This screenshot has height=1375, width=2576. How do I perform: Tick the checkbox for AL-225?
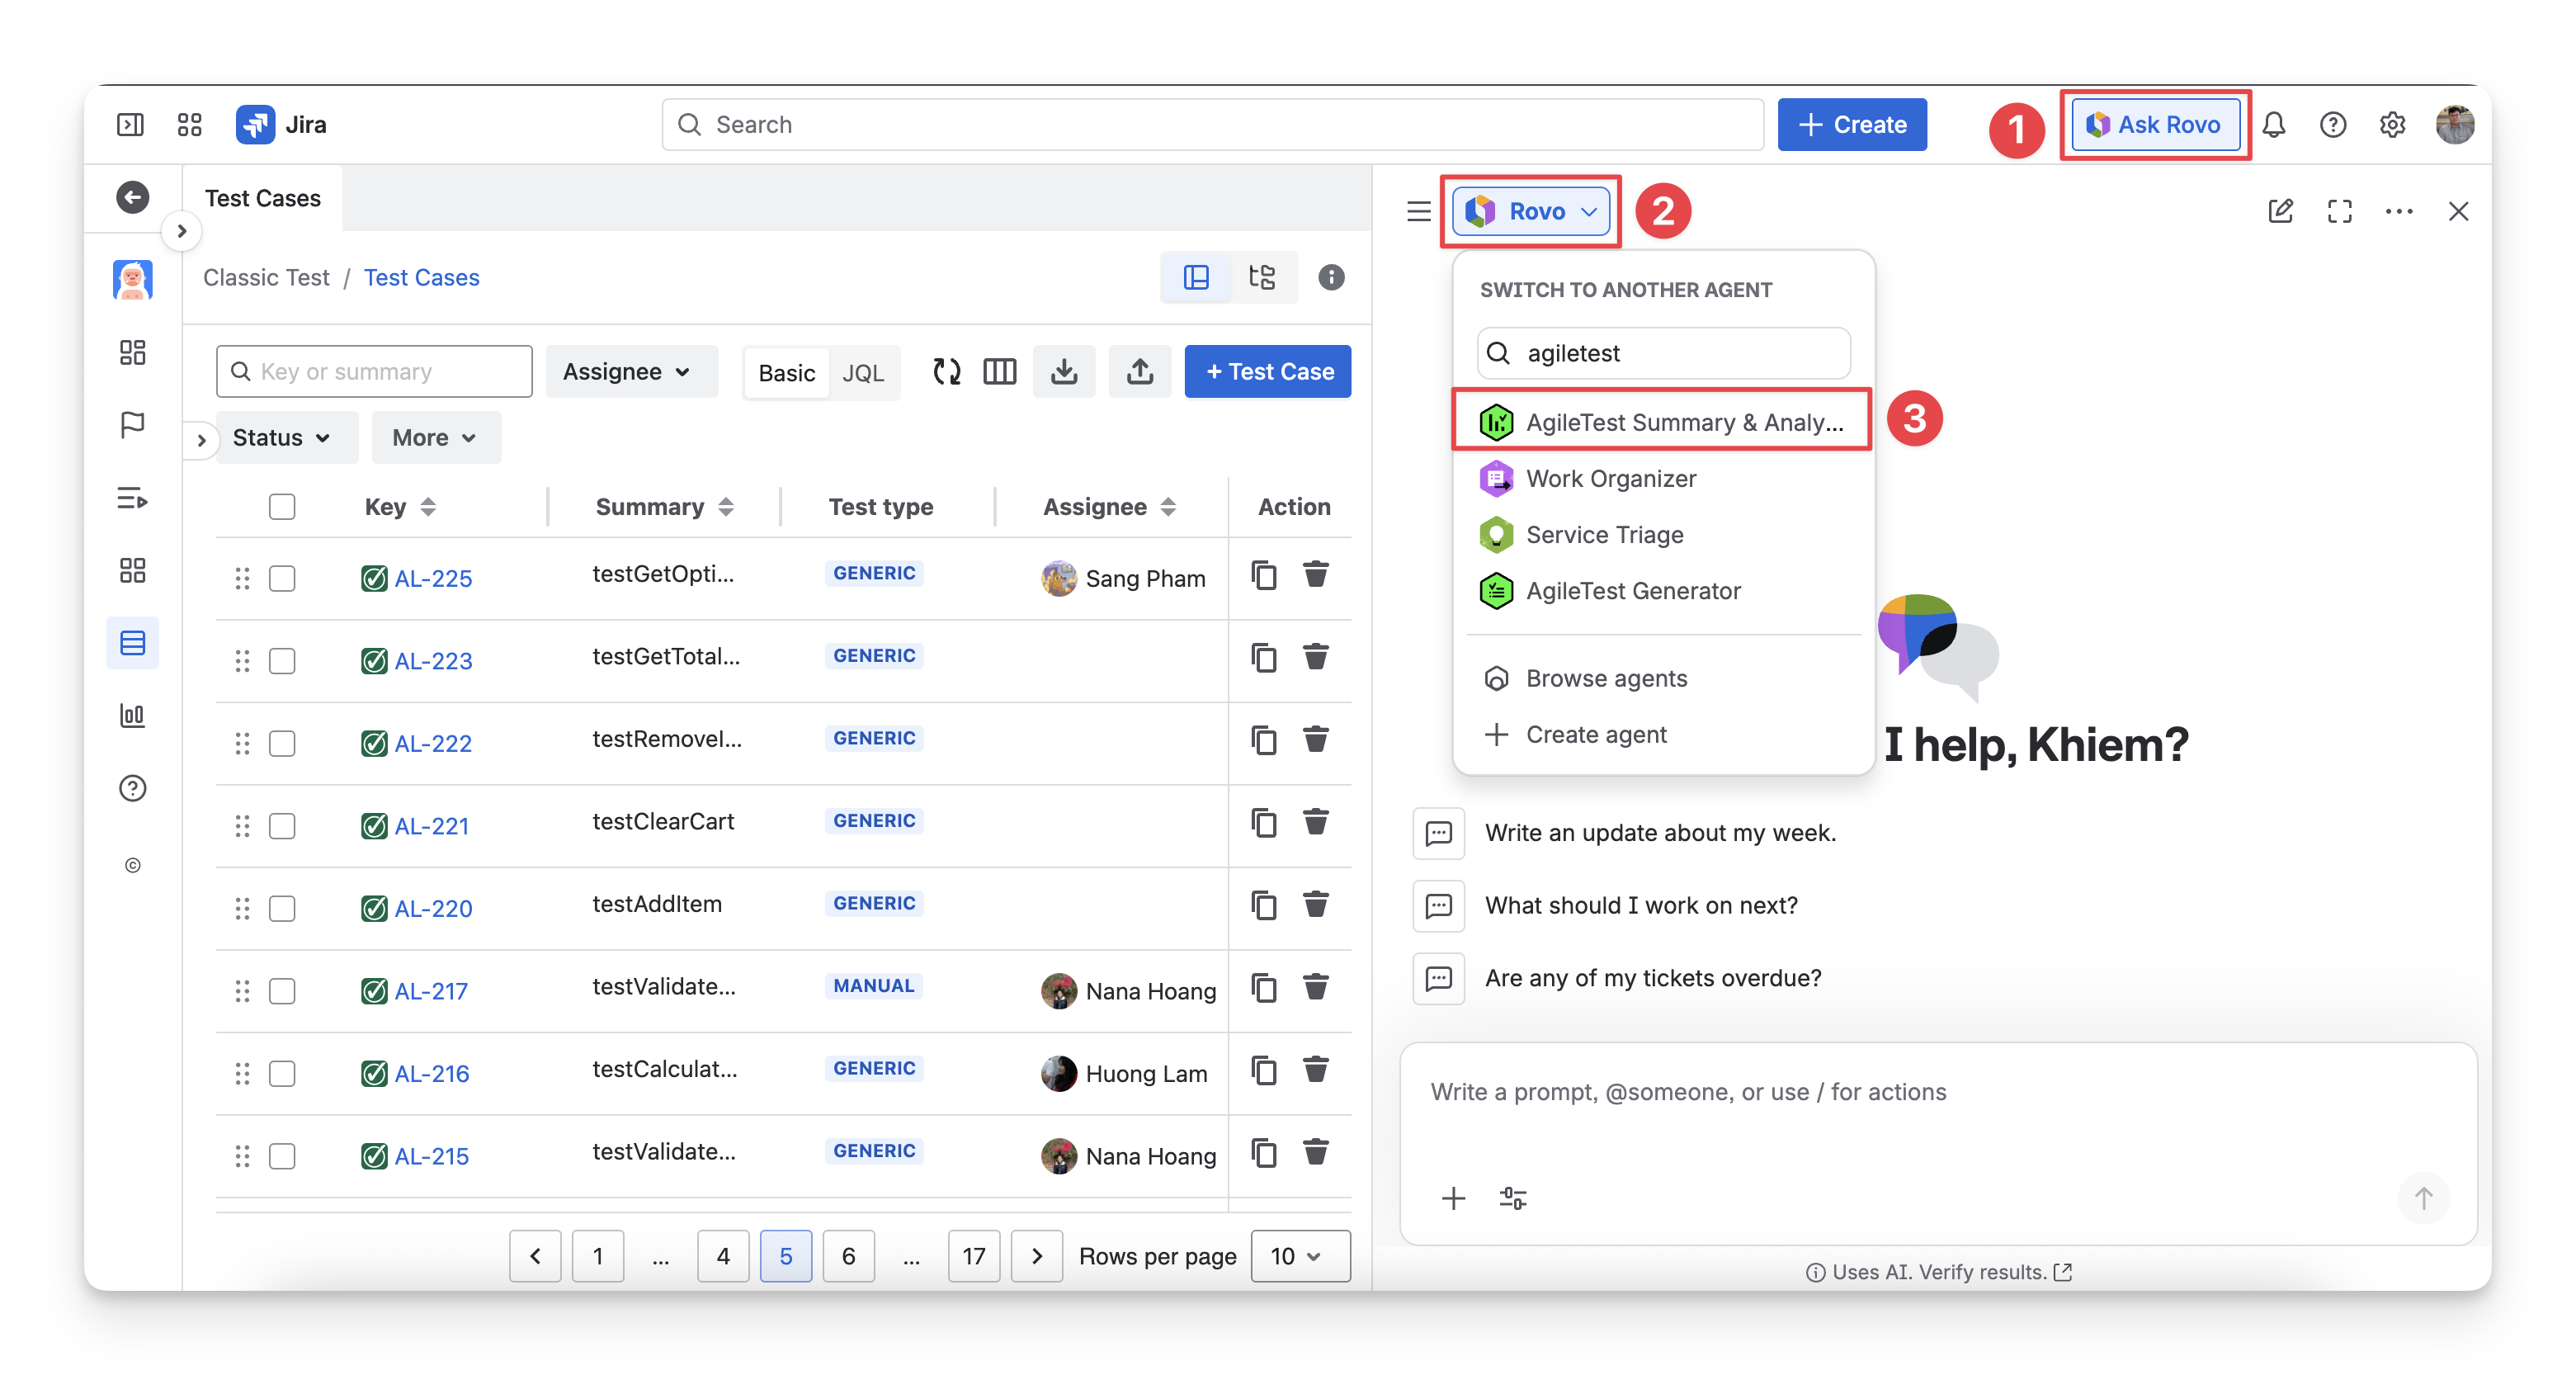(282, 579)
